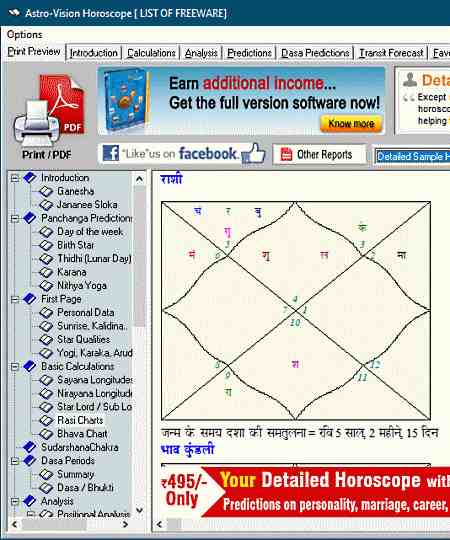
Task: Click the Jananee Sloka page icon
Action: pyautogui.click(x=46, y=205)
